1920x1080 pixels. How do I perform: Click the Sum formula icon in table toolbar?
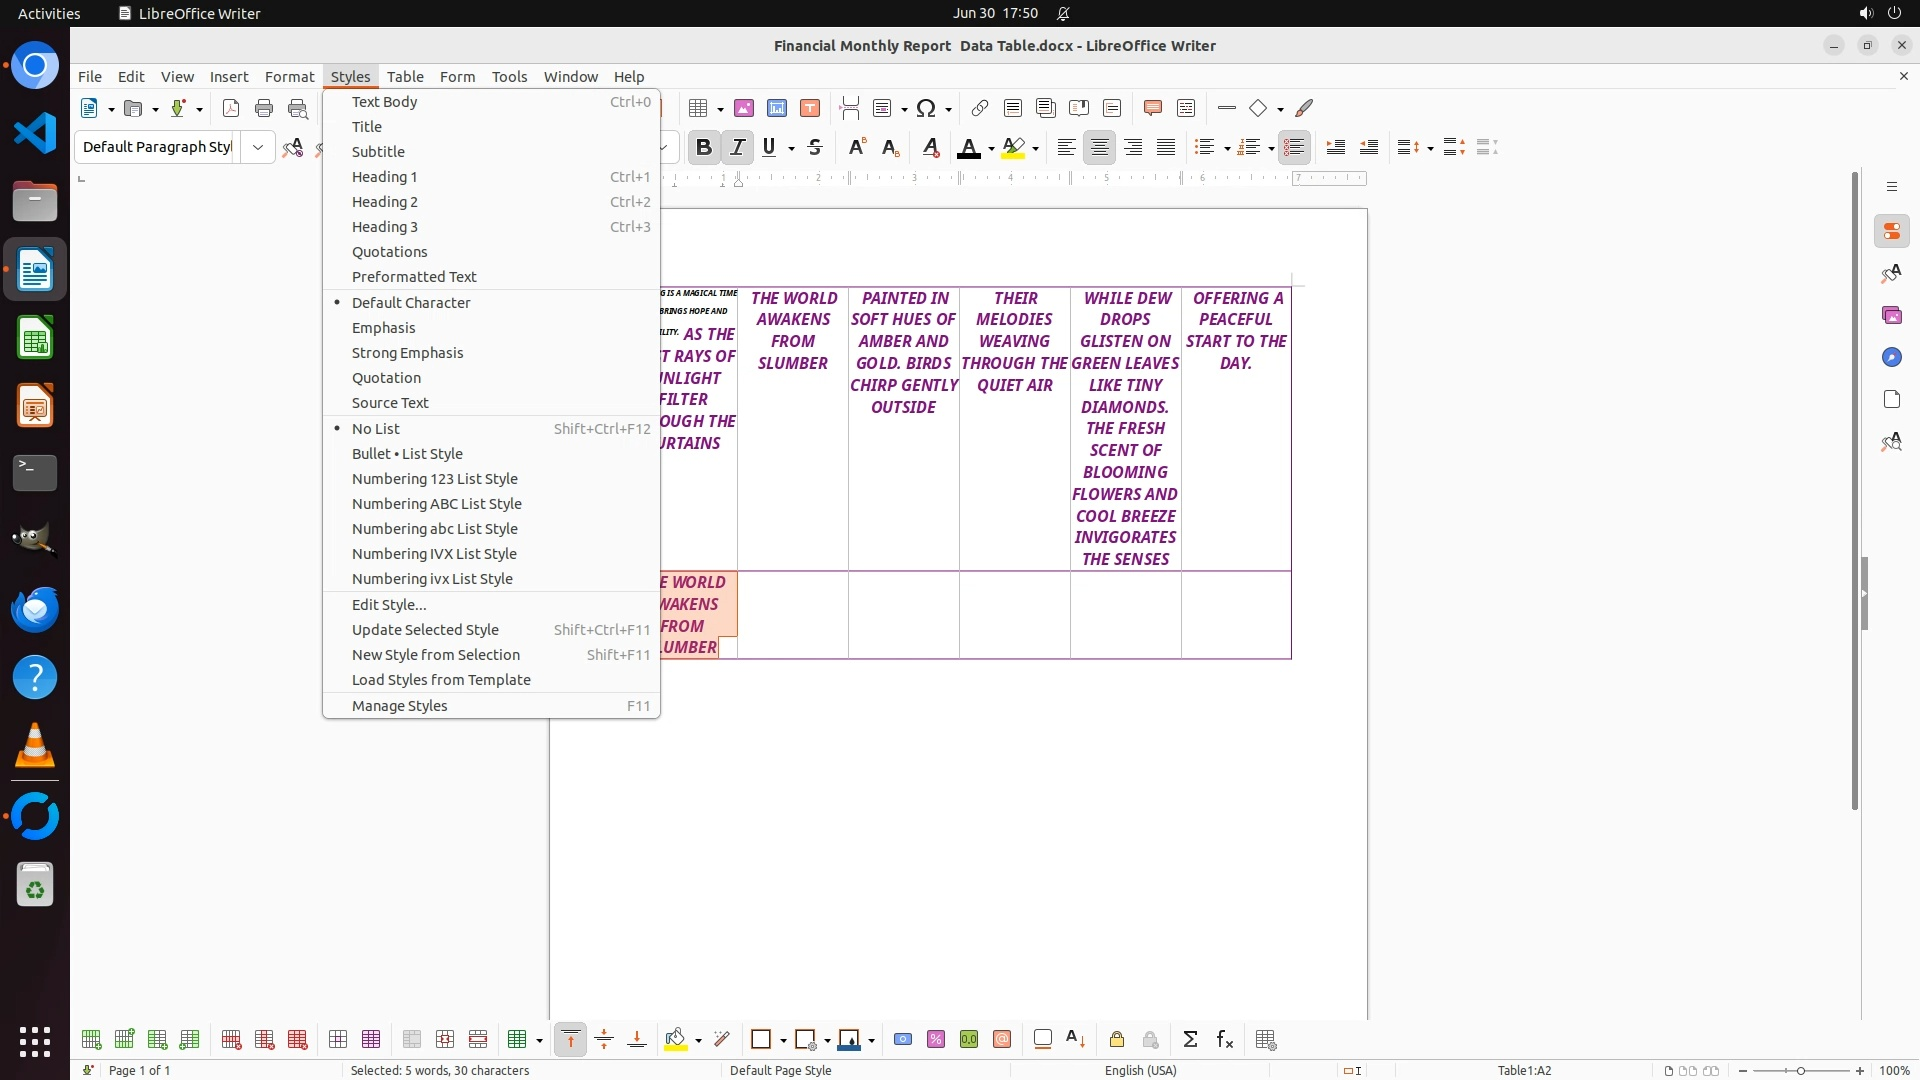tap(1190, 1040)
